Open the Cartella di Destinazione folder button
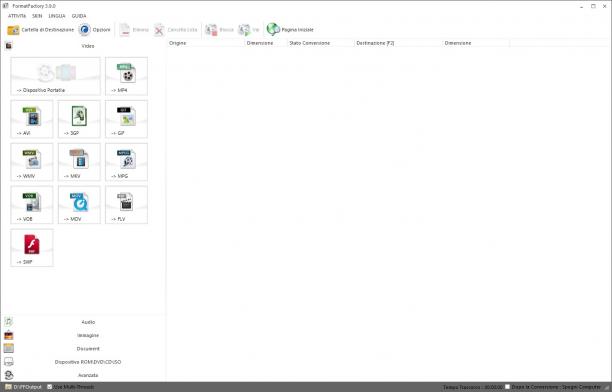 [x=41, y=30]
